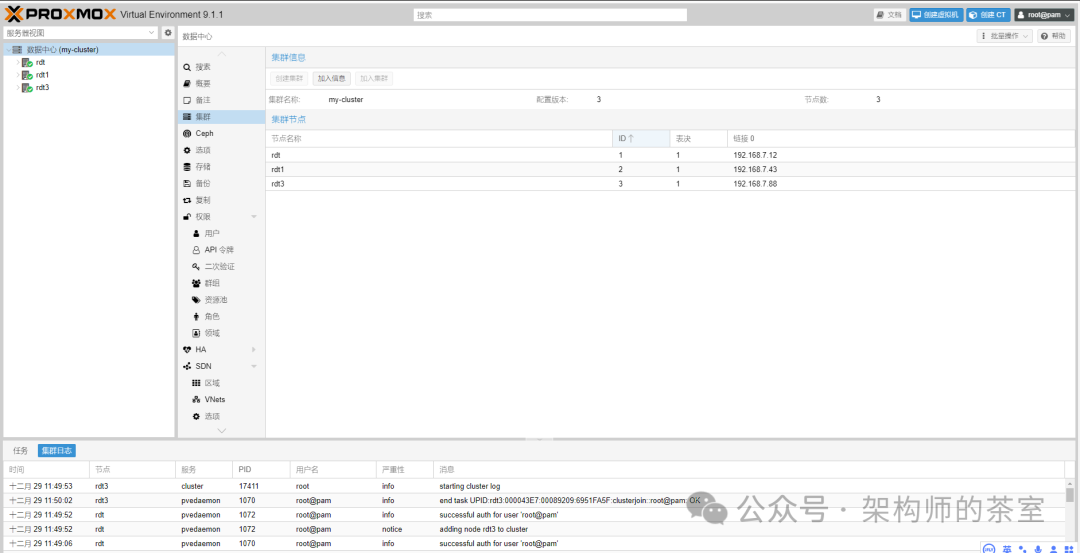Open 用户 users menu item
1080x553 pixels.
221,233
